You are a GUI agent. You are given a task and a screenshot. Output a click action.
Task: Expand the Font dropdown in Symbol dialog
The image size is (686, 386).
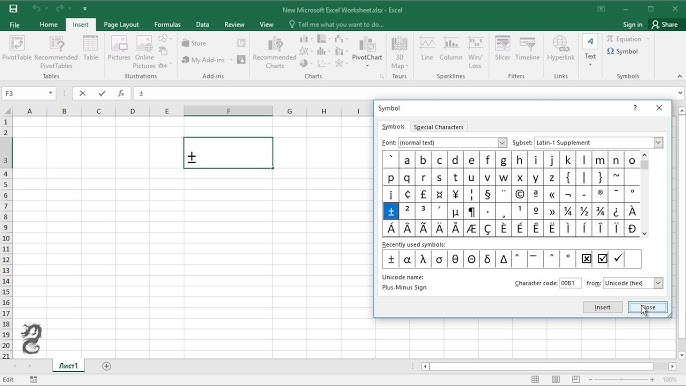pos(502,143)
